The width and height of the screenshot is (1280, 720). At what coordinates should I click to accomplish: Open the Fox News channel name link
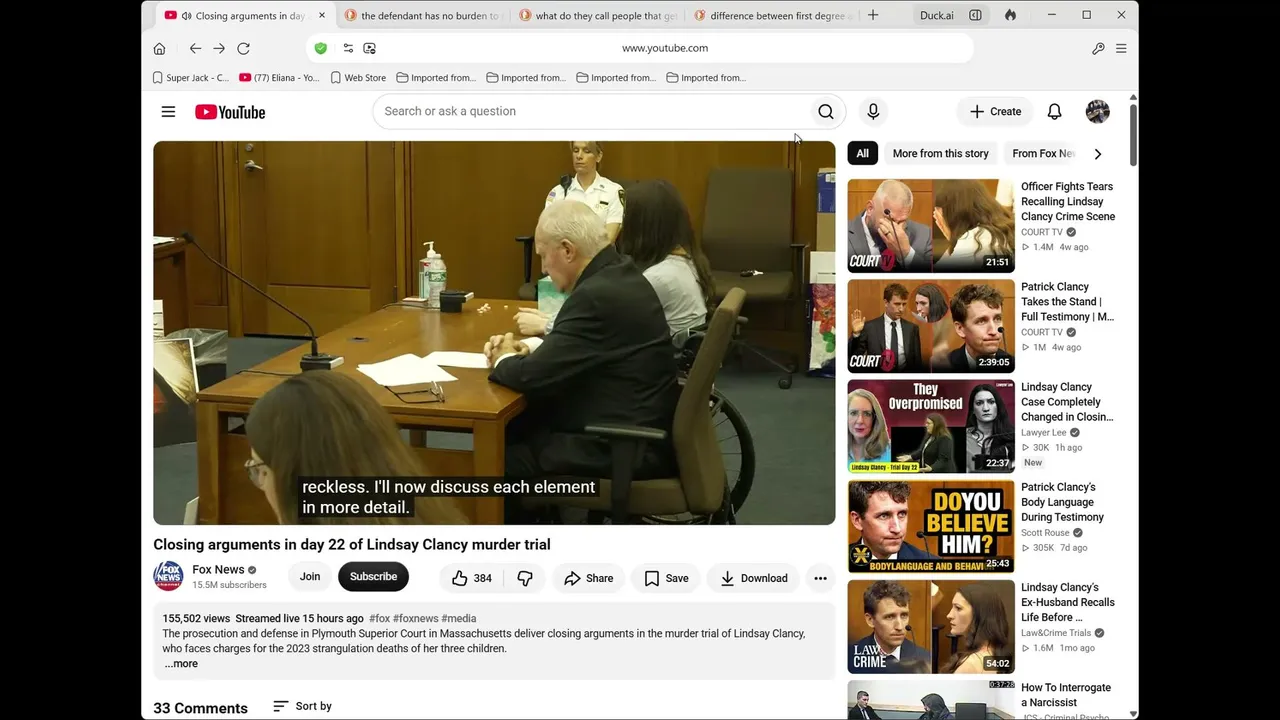218,570
